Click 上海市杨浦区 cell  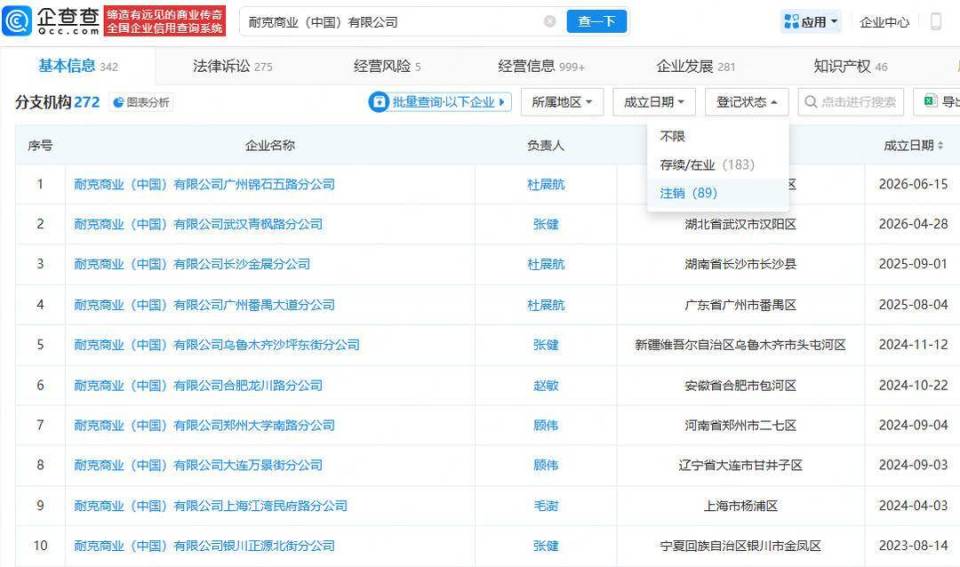click(x=740, y=505)
